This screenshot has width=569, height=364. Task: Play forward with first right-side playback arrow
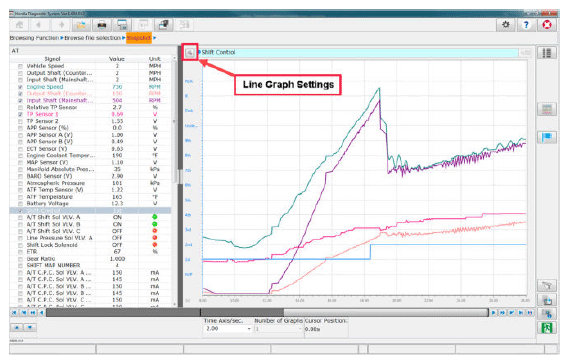tap(494, 312)
